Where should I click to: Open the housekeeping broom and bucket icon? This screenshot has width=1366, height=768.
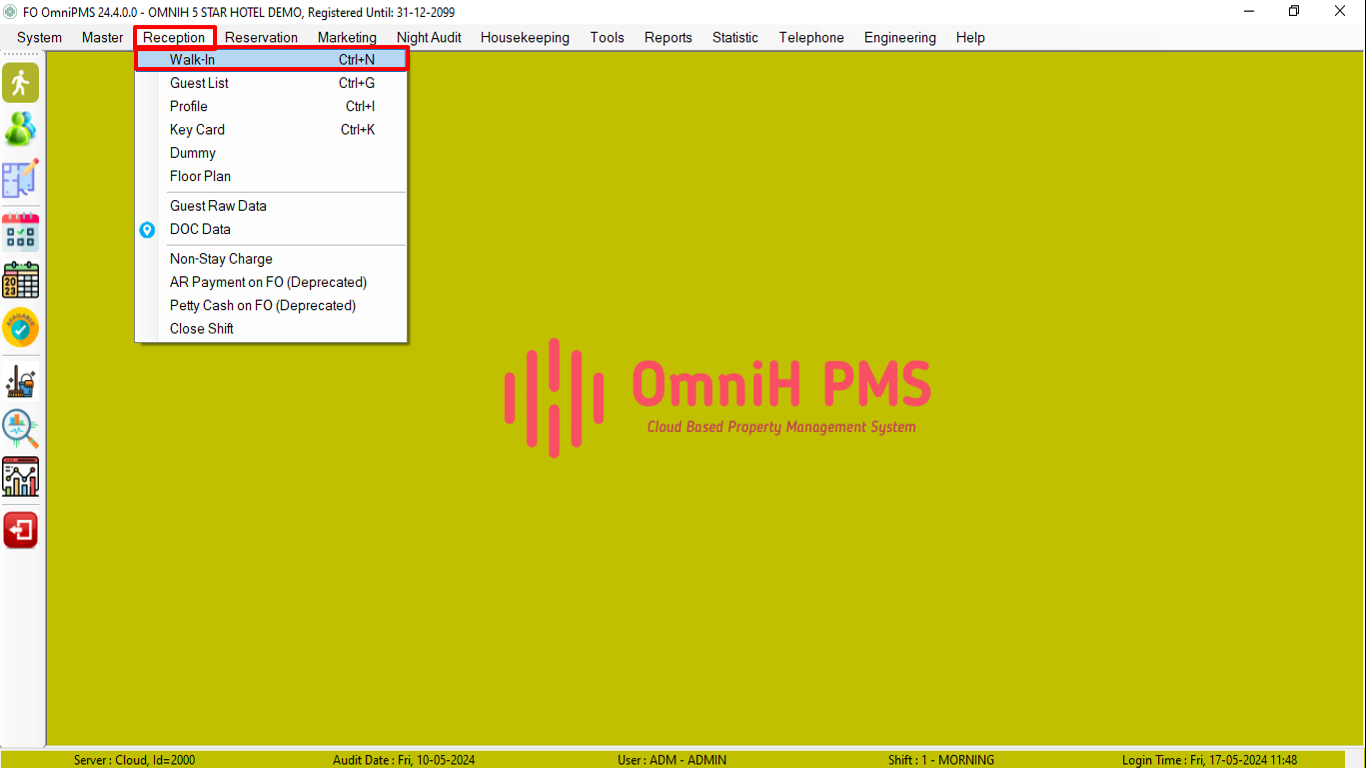coord(21,381)
